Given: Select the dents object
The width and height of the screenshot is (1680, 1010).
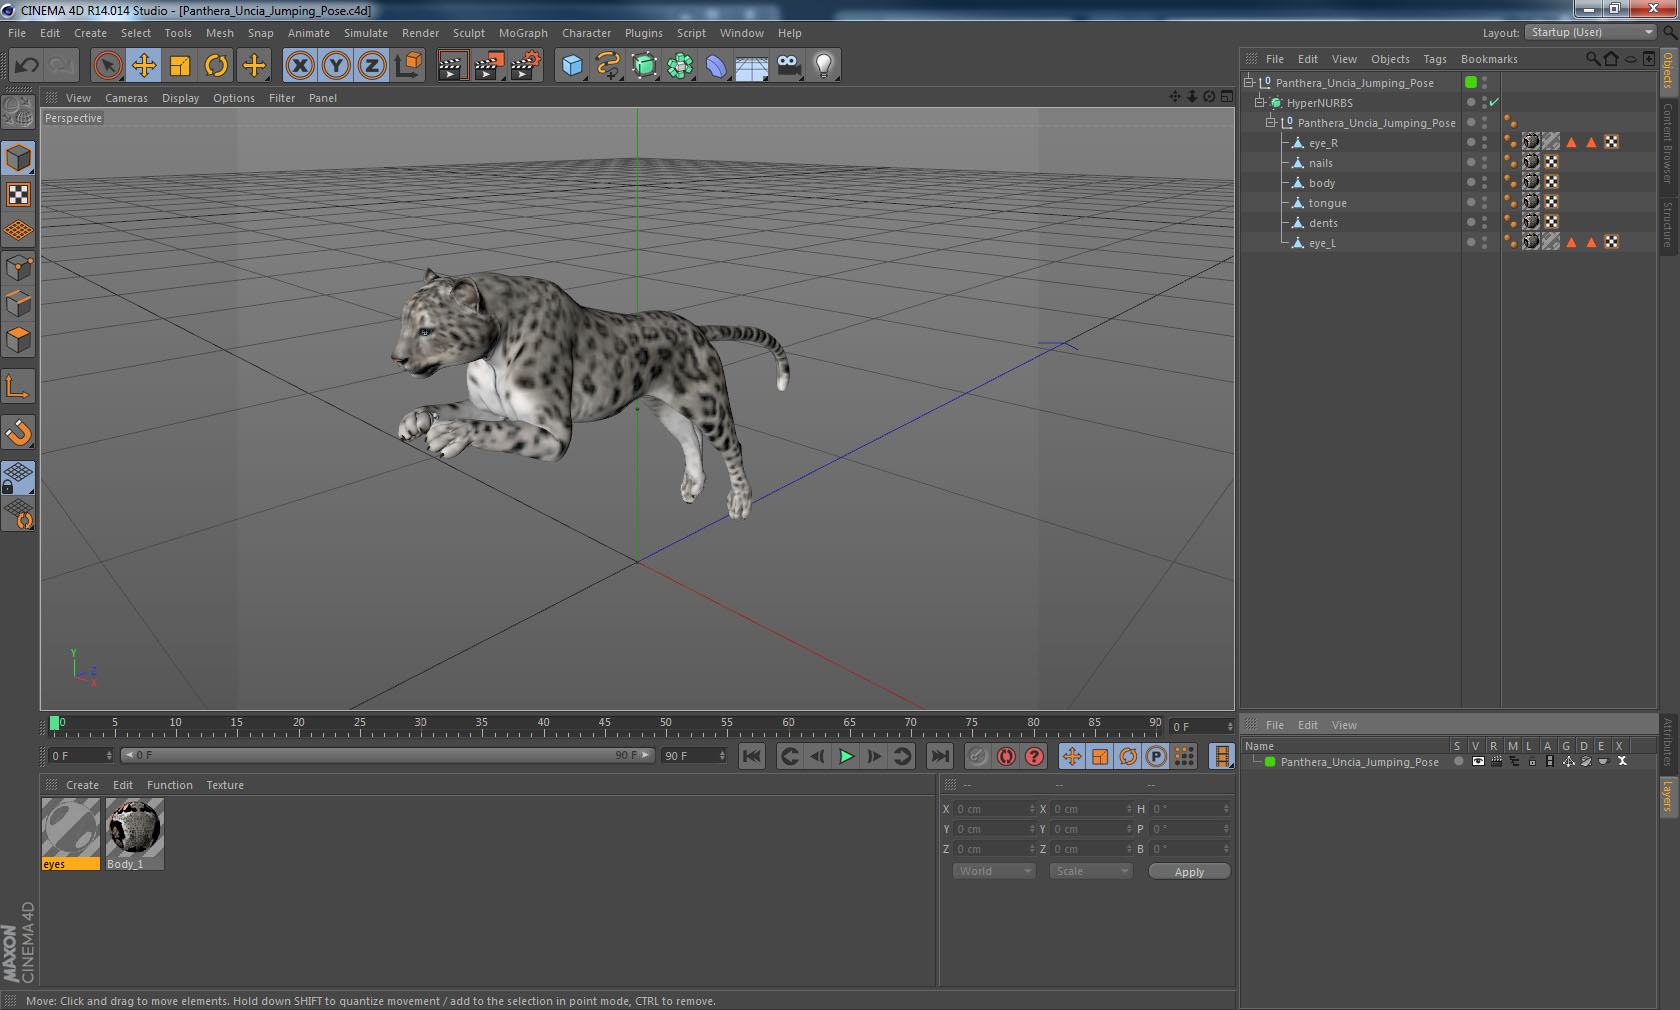Looking at the screenshot, I should pyautogui.click(x=1323, y=223).
